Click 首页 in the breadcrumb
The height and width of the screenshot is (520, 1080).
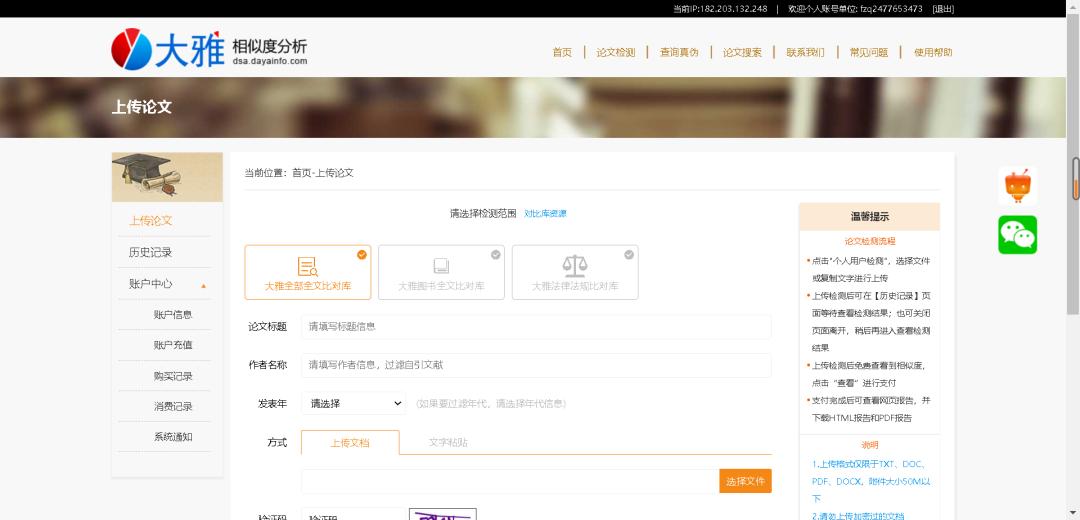coord(302,173)
